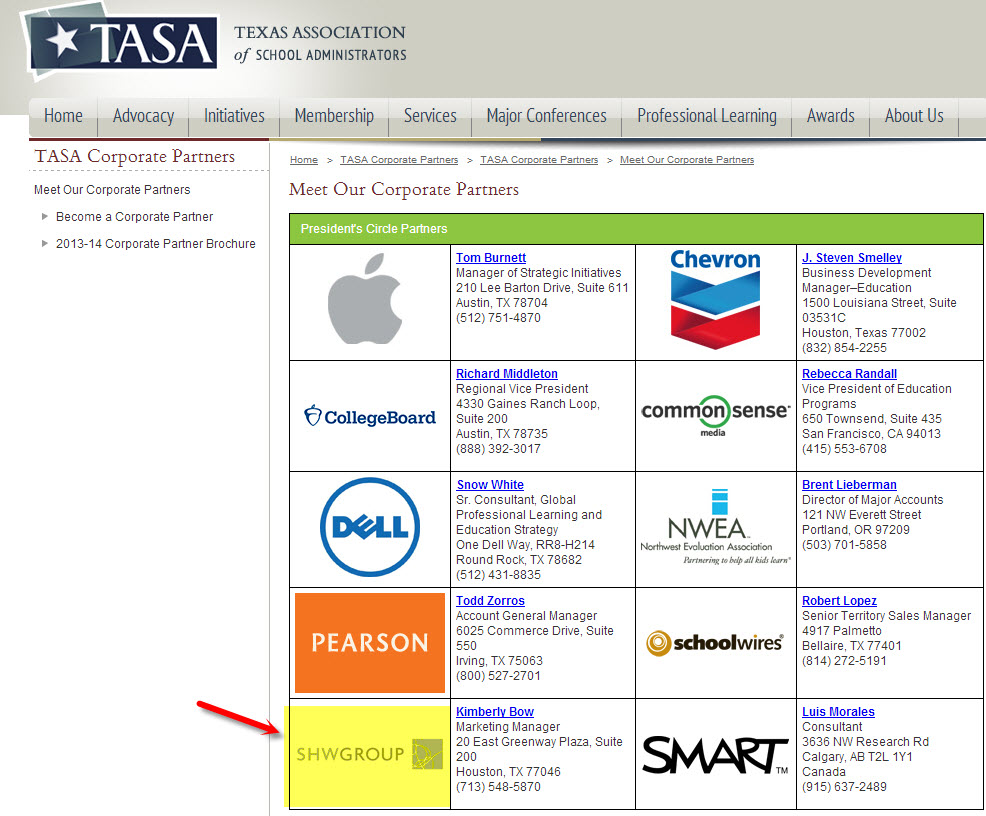Click SHW Group's phone number (713) 548-5870
986x816 pixels.
tap(498, 786)
